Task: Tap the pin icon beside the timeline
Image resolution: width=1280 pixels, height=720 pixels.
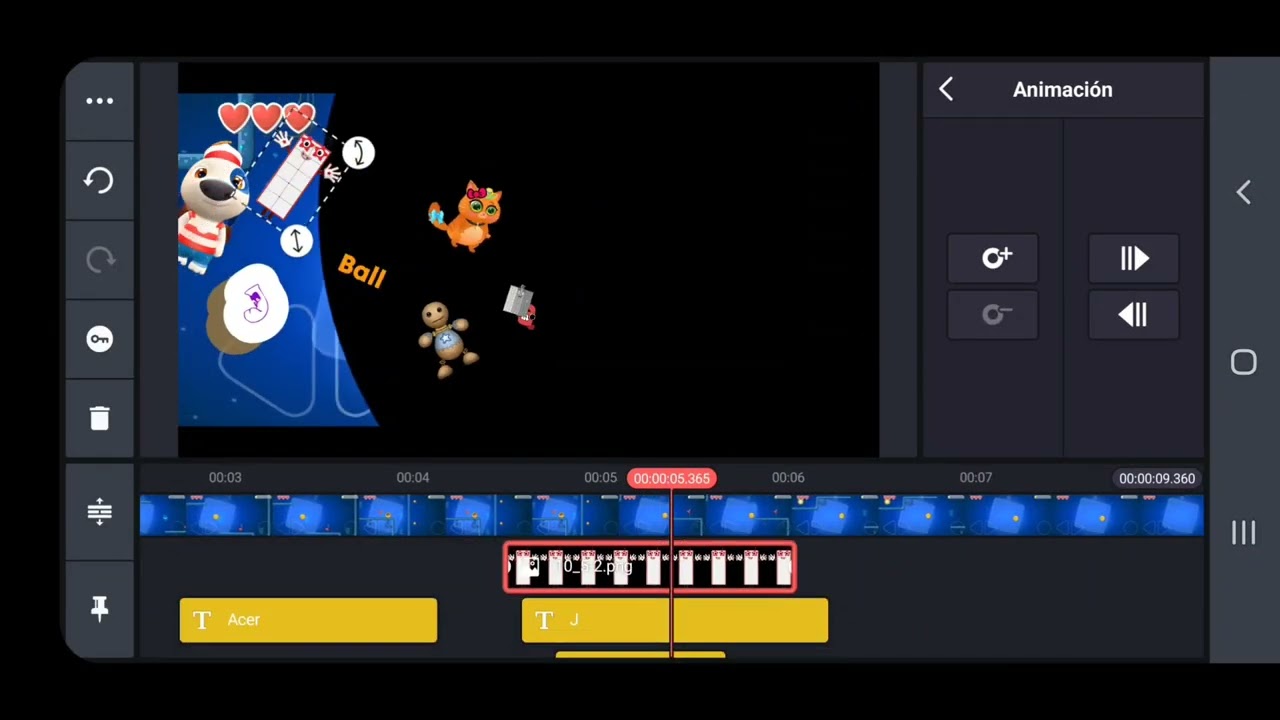Action: [99, 608]
